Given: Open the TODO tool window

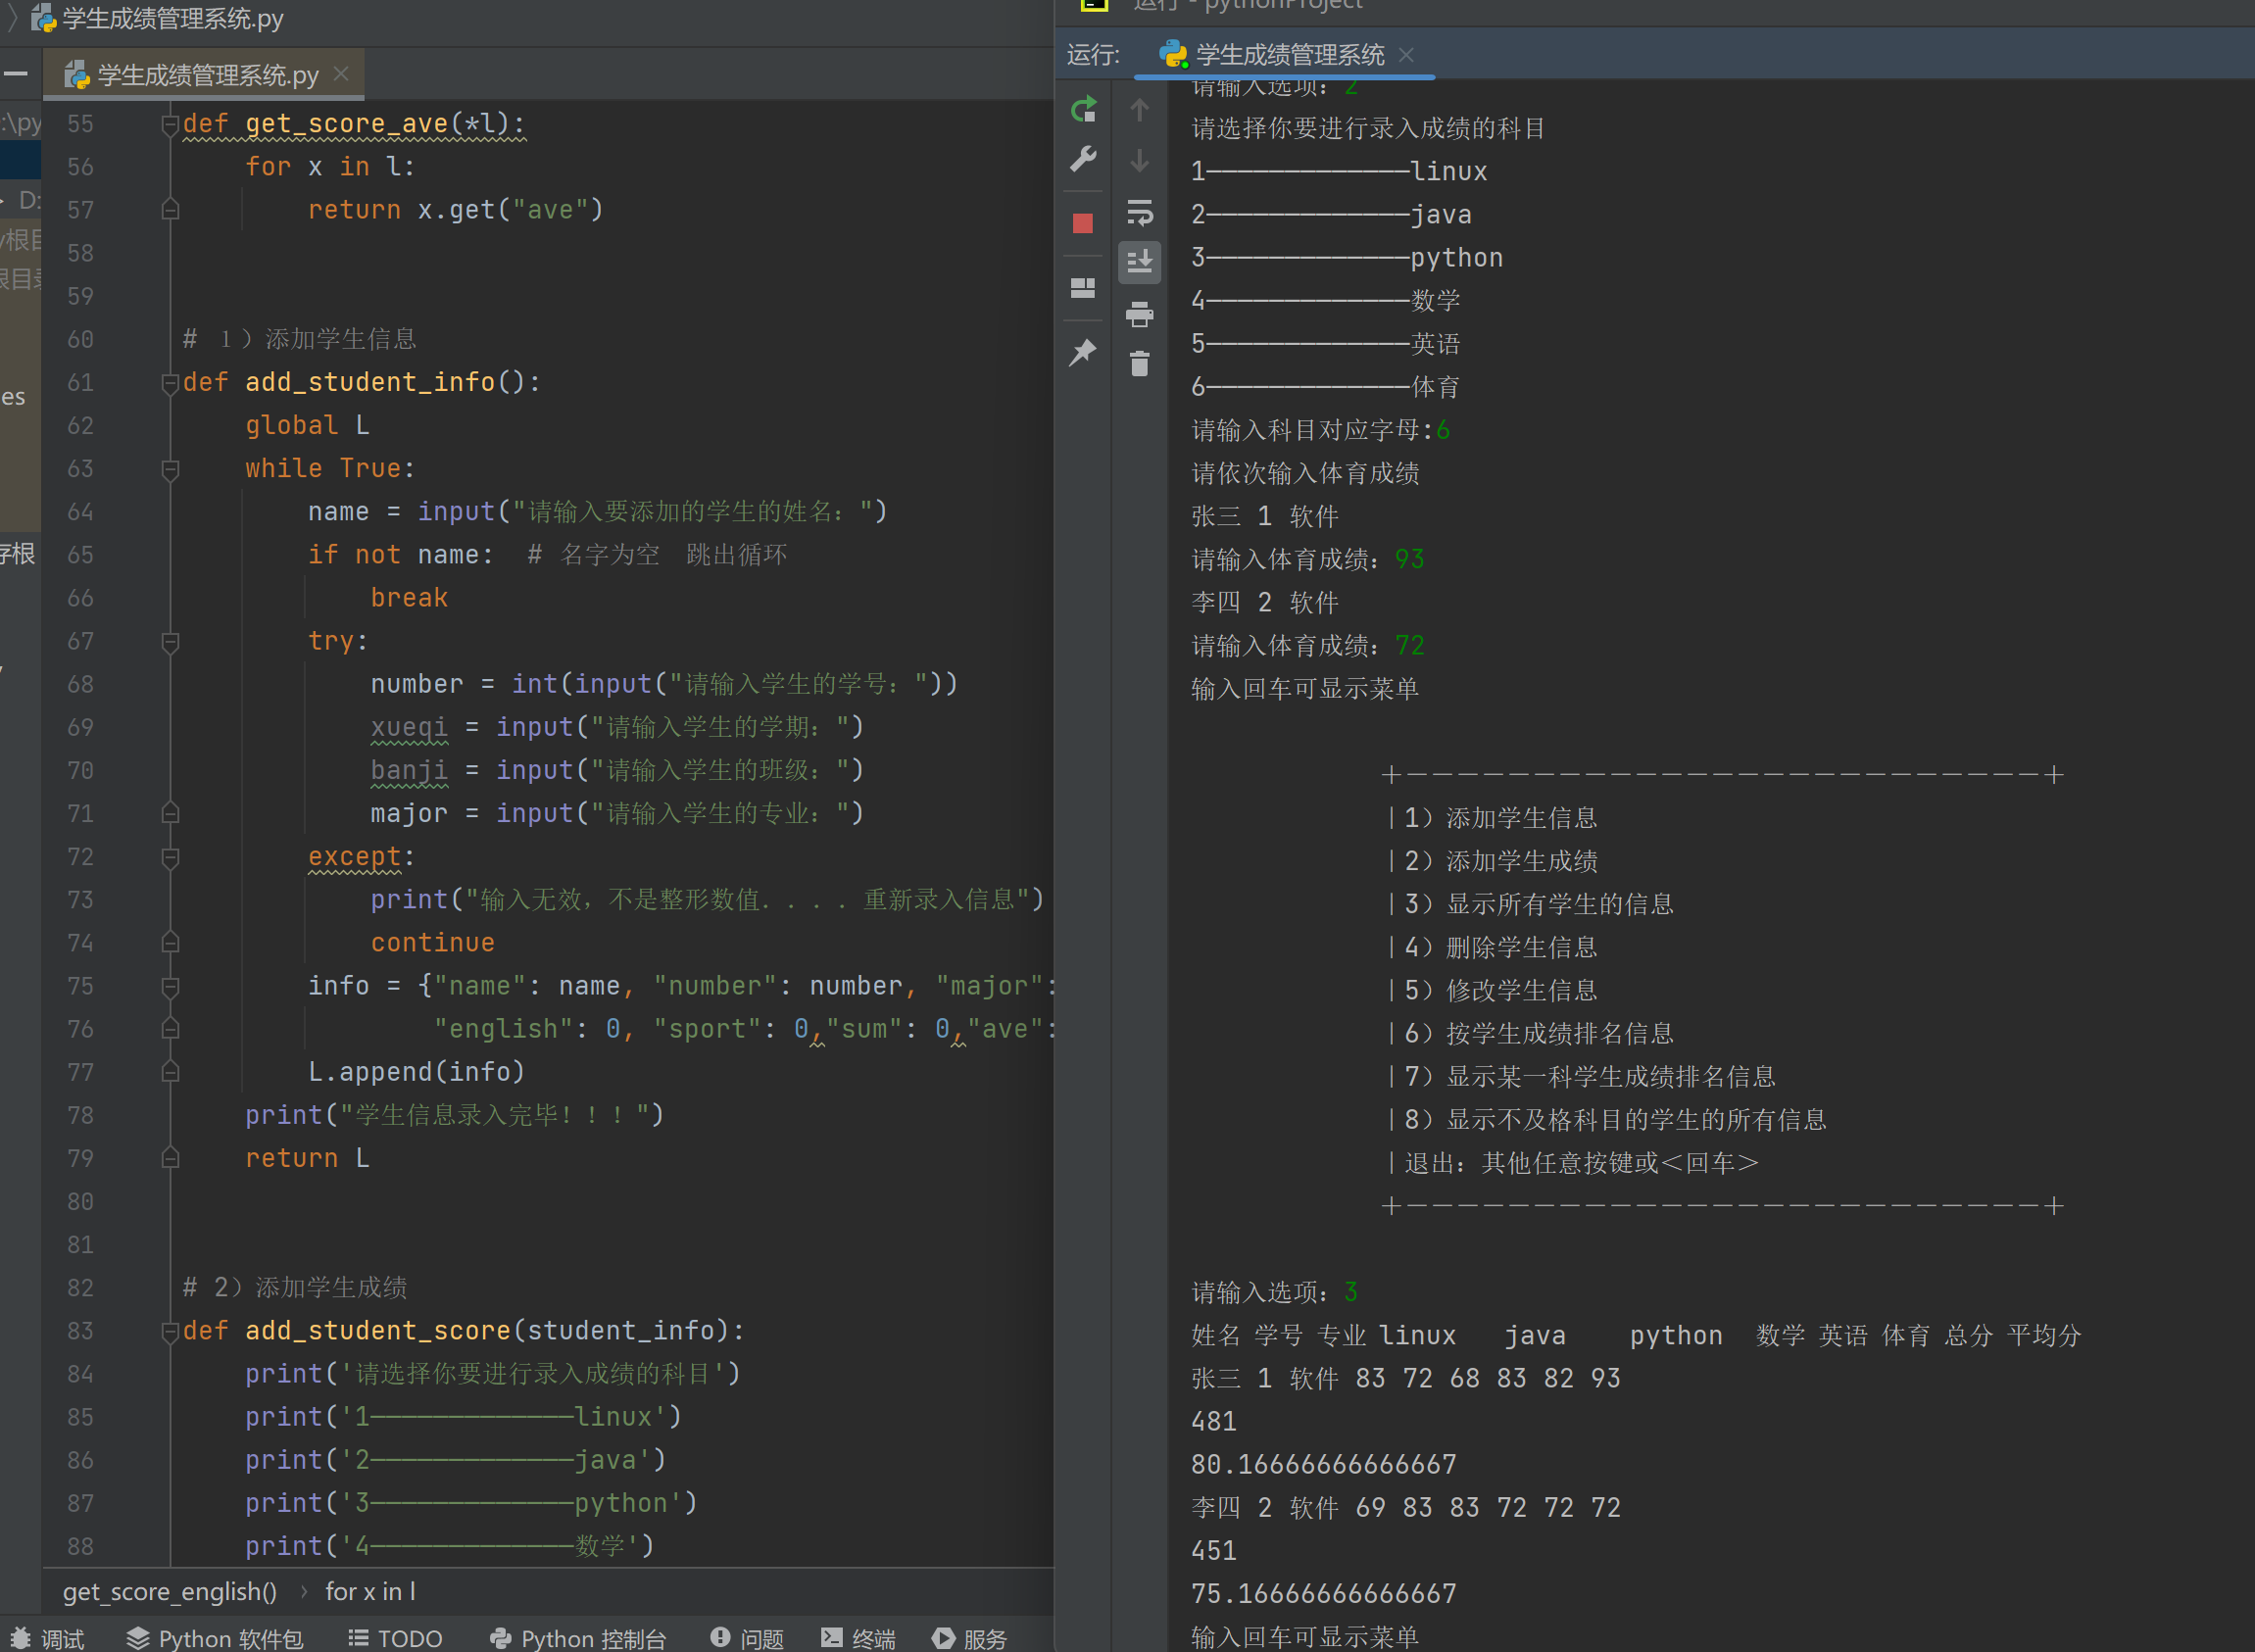Looking at the screenshot, I should point(396,1638).
